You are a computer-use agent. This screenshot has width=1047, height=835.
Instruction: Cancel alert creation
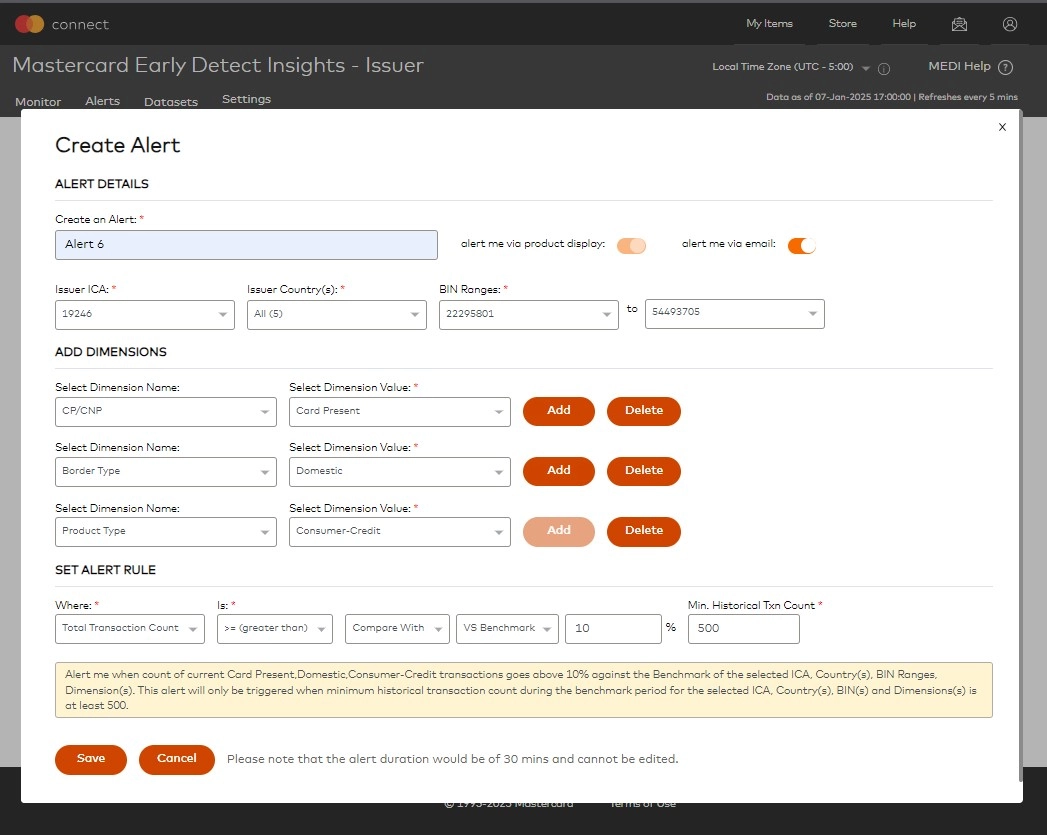[x=176, y=759]
